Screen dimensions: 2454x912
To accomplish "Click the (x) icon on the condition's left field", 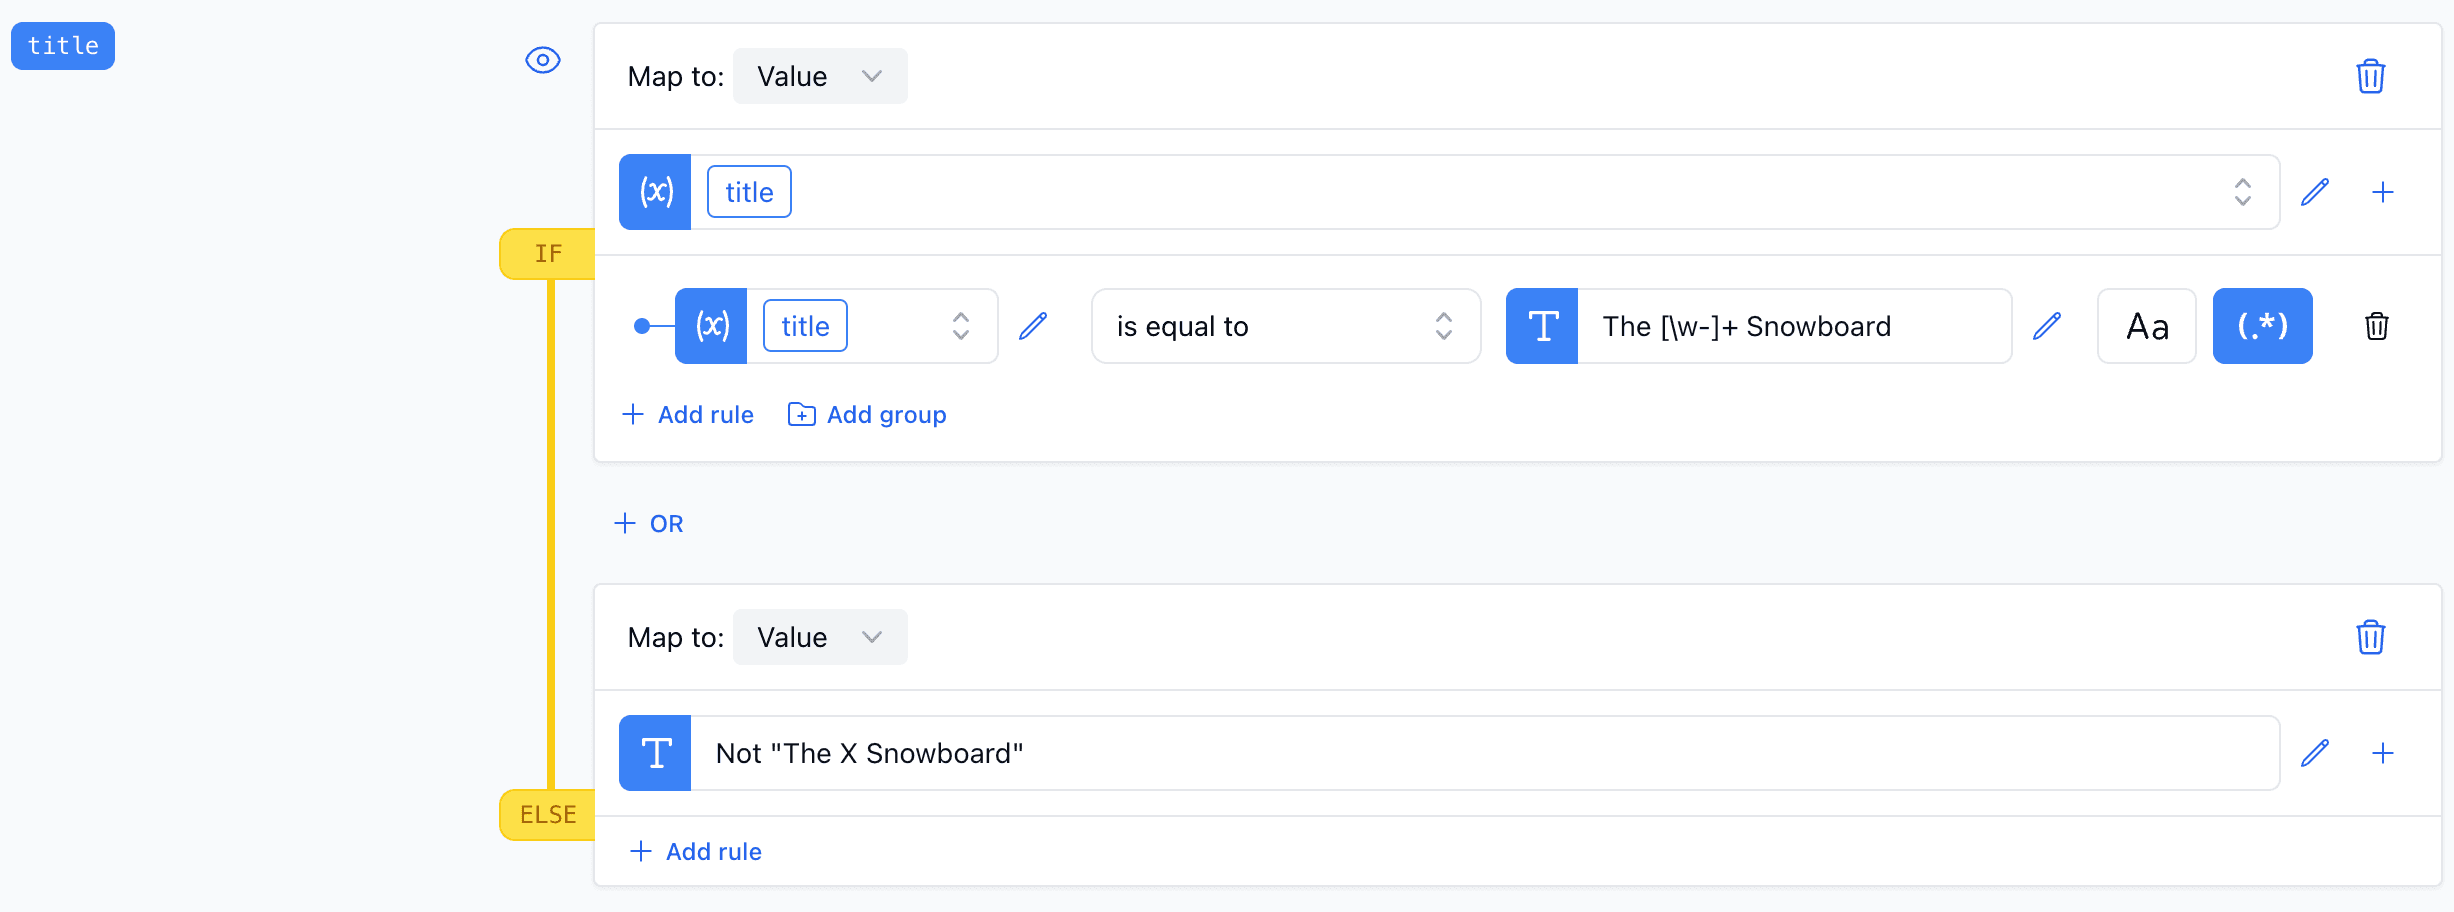I will tap(710, 326).
